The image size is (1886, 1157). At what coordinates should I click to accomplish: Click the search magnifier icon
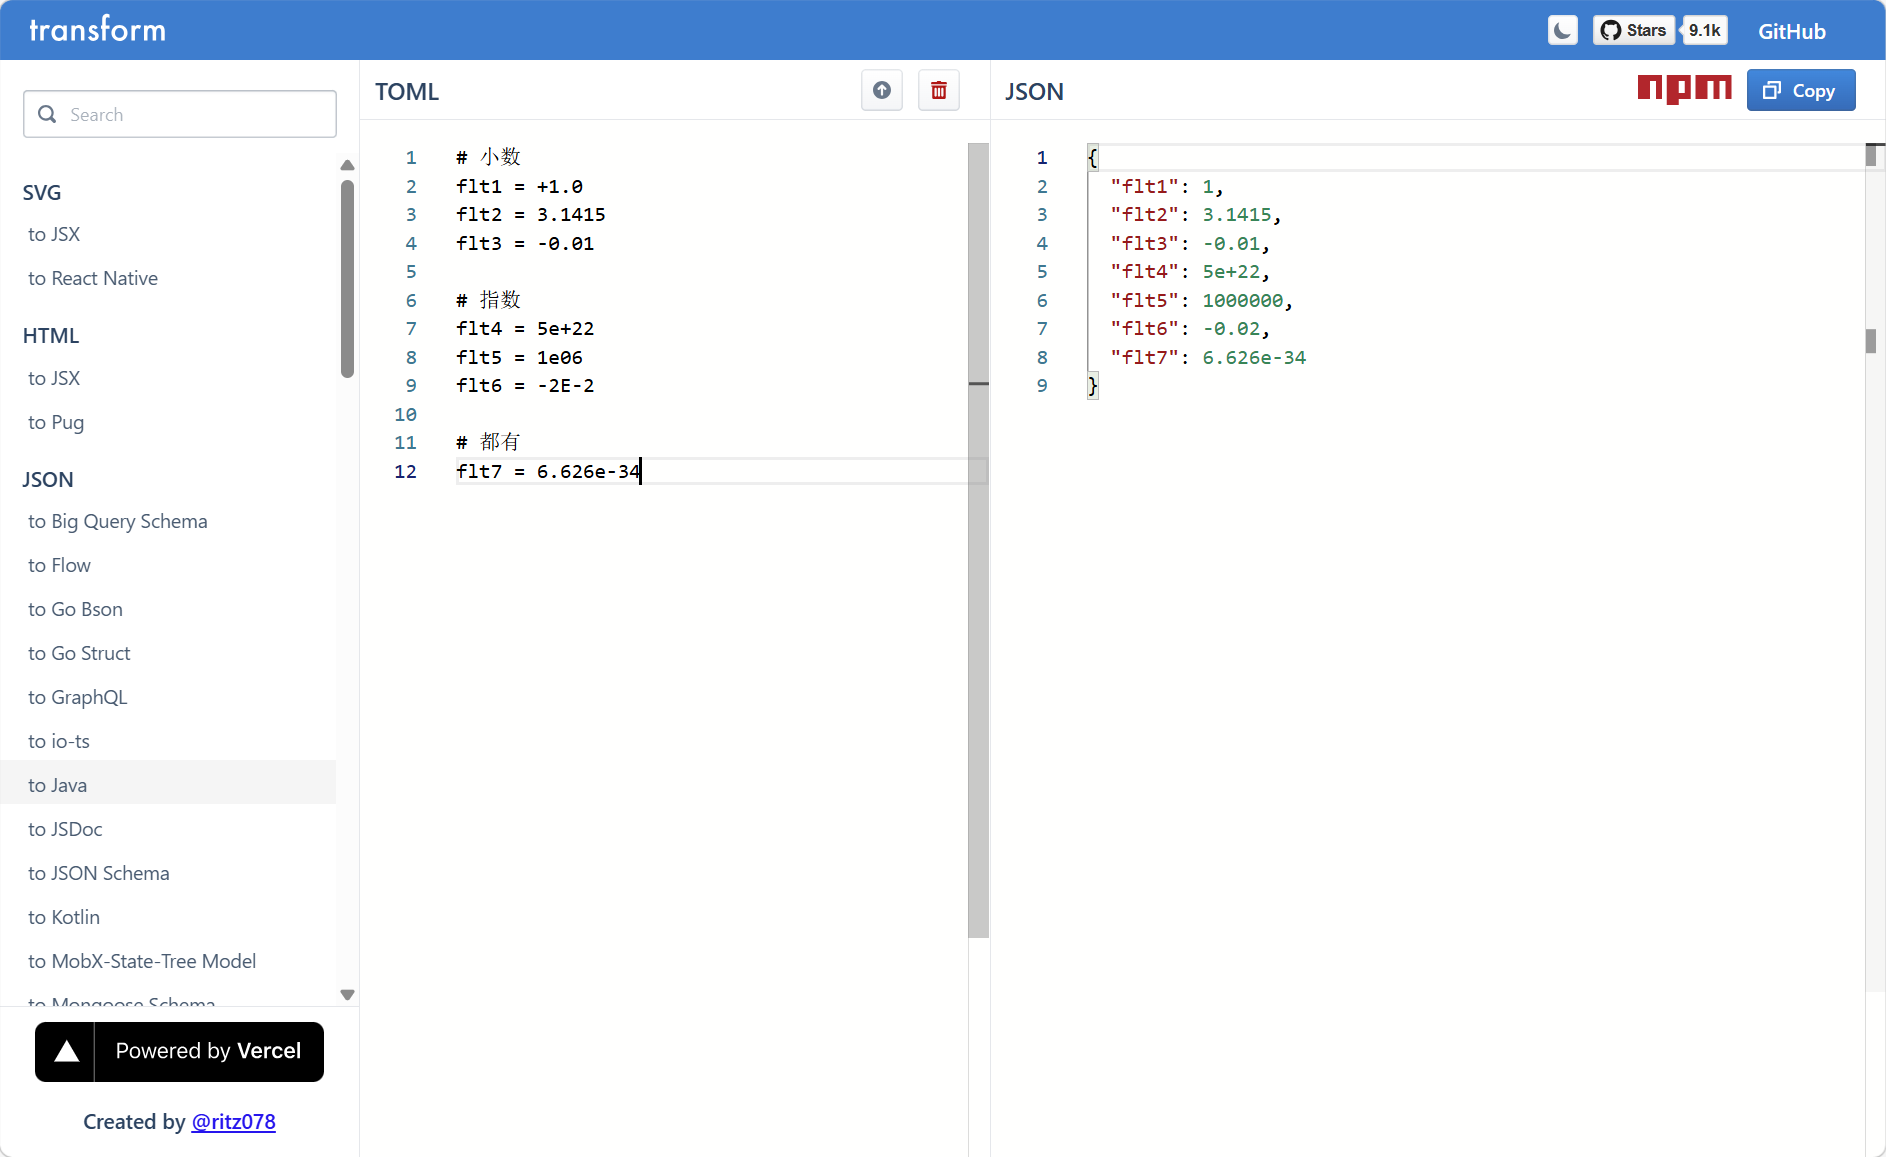pyautogui.click(x=47, y=115)
